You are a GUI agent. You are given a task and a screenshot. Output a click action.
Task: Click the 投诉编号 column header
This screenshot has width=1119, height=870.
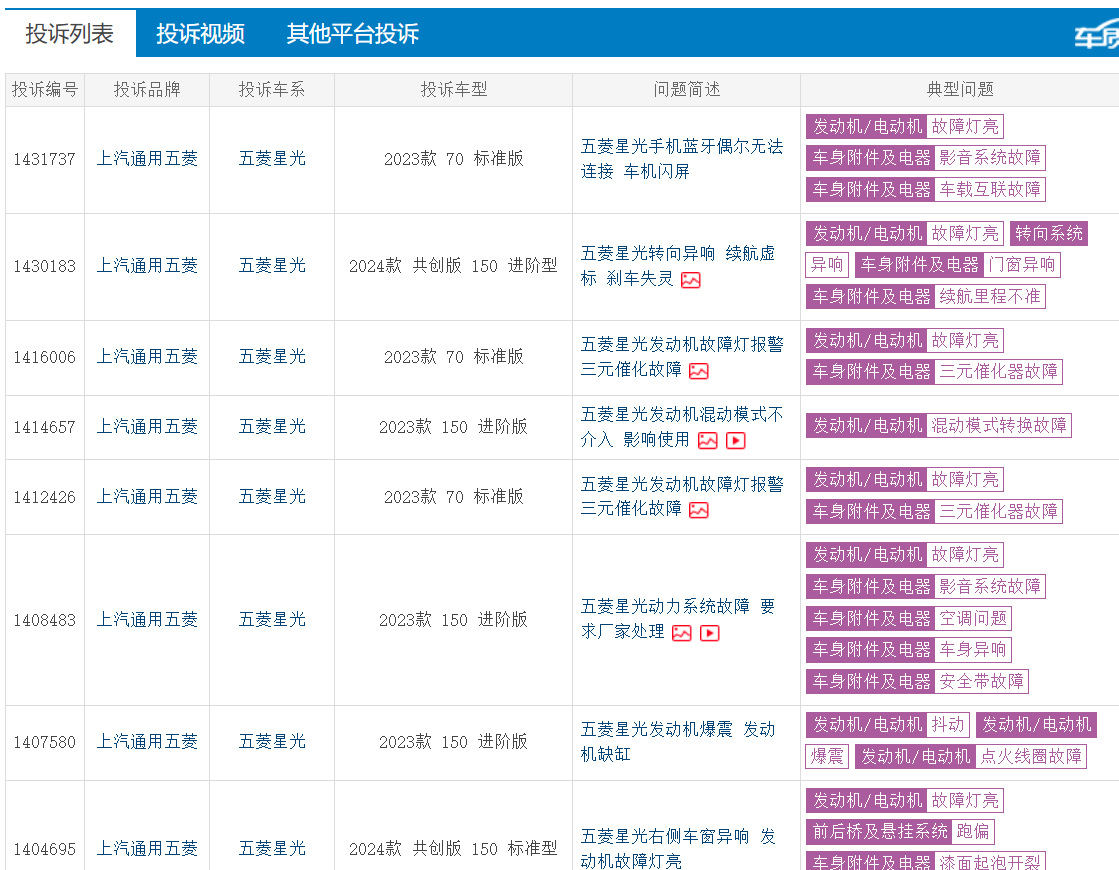click(x=44, y=89)
